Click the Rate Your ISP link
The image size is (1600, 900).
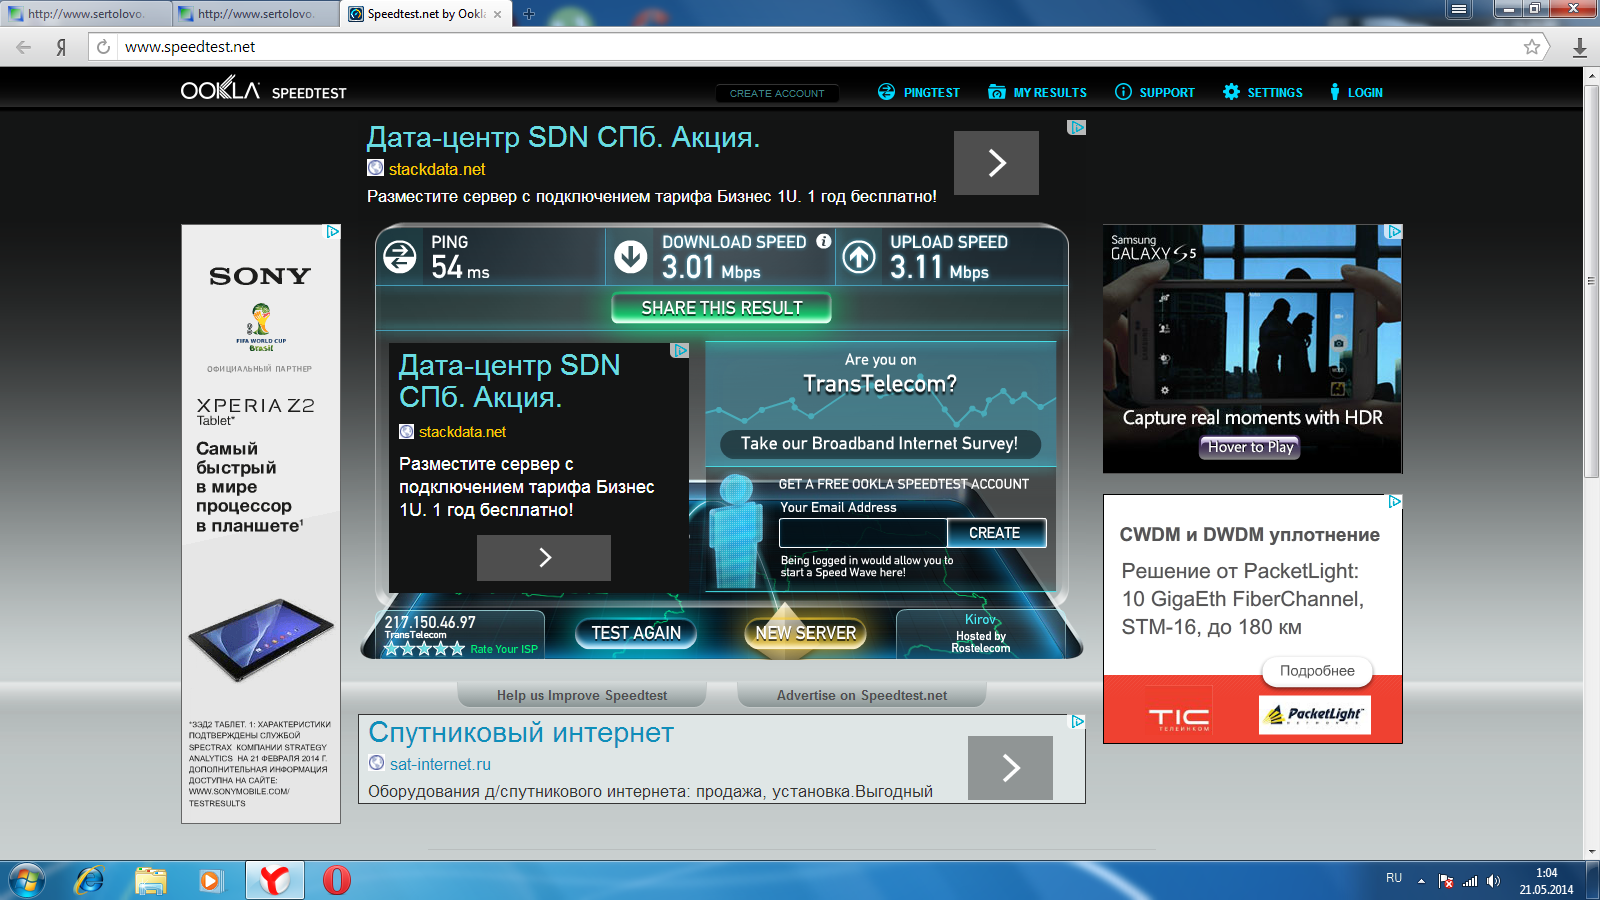point(504,650)
